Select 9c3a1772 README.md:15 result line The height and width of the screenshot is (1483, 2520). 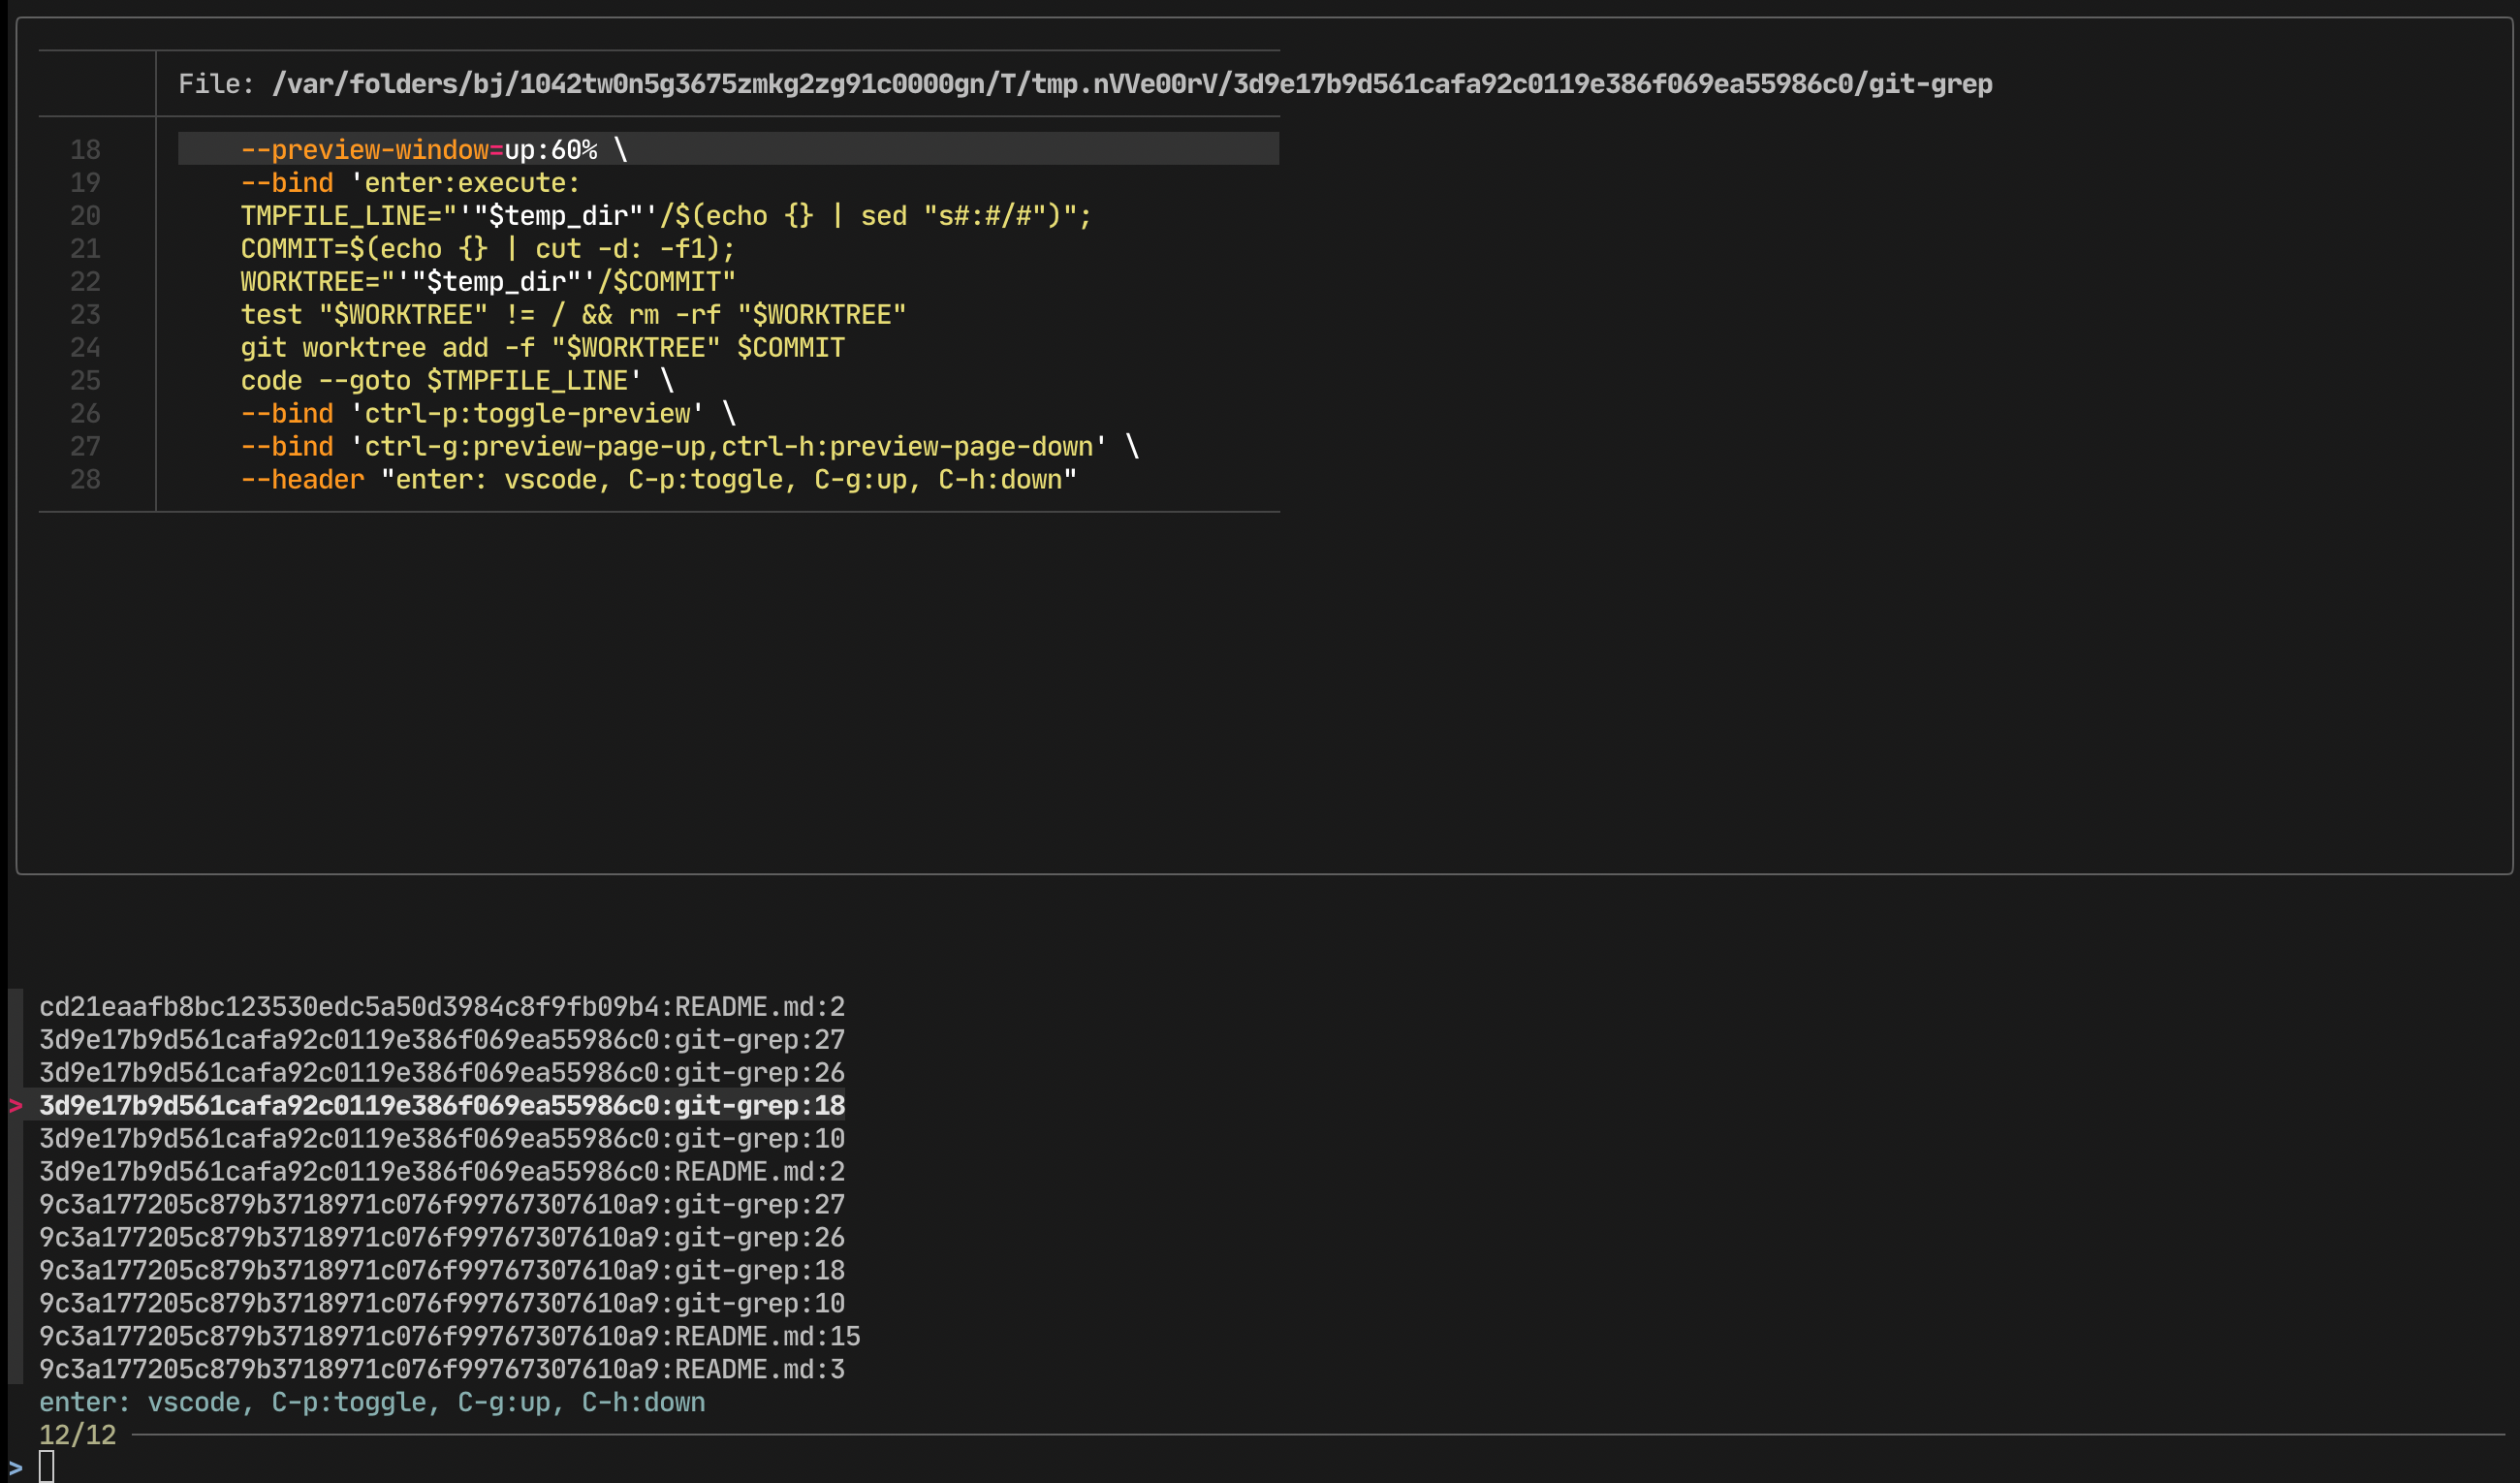coord(449,1336)
